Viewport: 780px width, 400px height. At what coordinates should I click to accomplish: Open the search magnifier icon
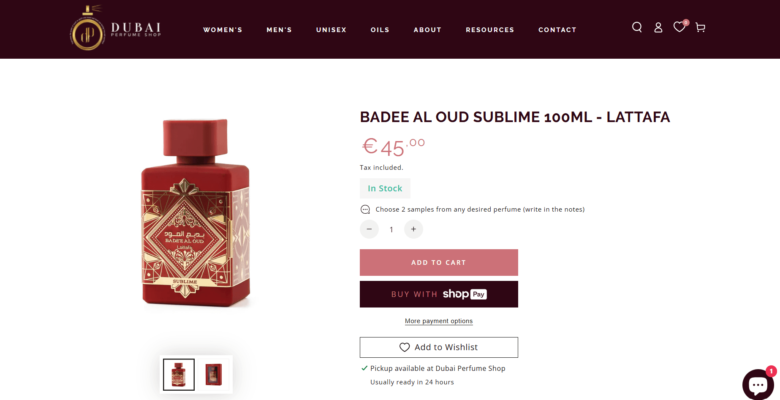[637, 27]
